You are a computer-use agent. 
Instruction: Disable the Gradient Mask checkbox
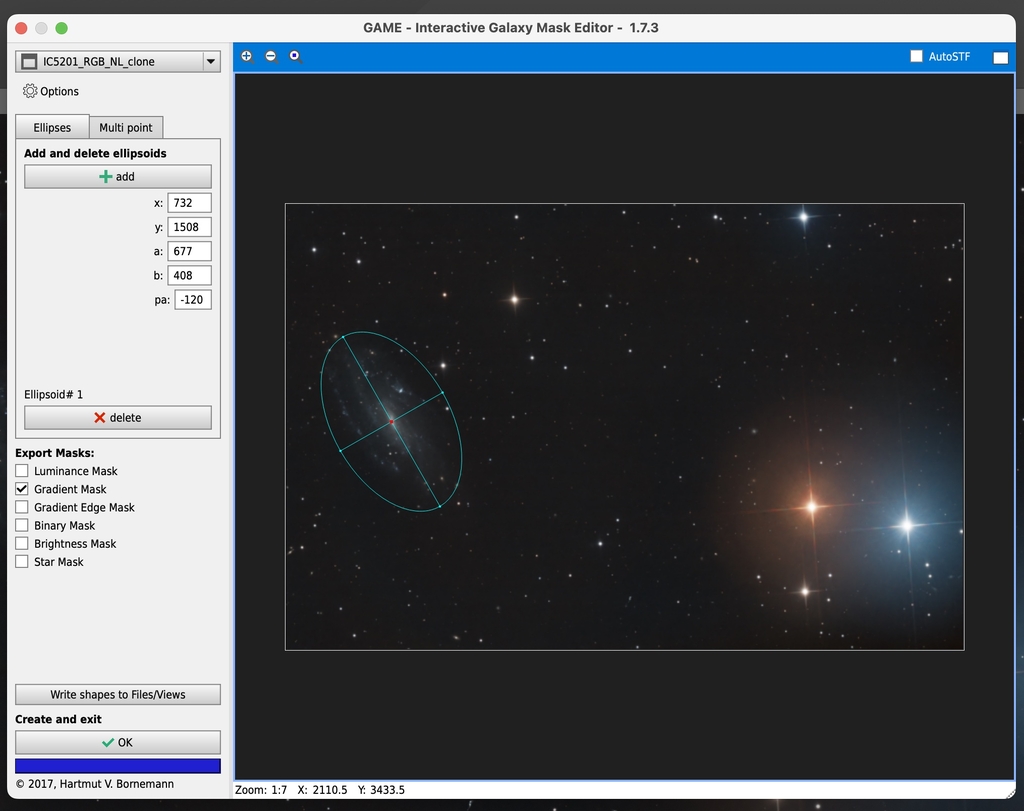tap(22, 489)
